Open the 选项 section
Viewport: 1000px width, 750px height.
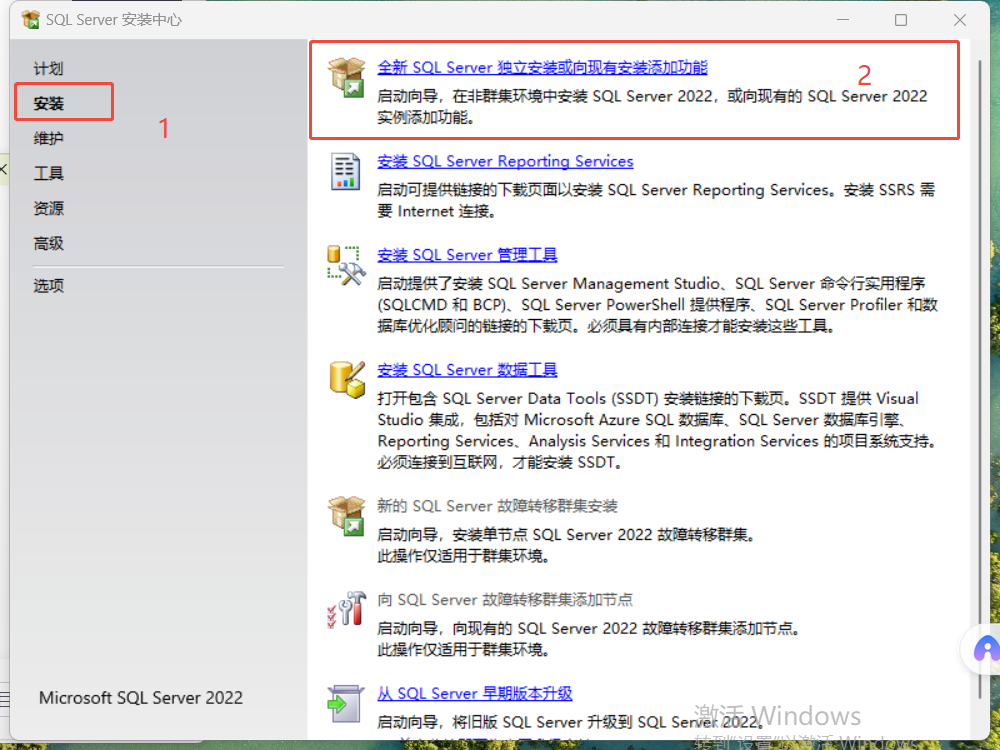tap(48, 285)
